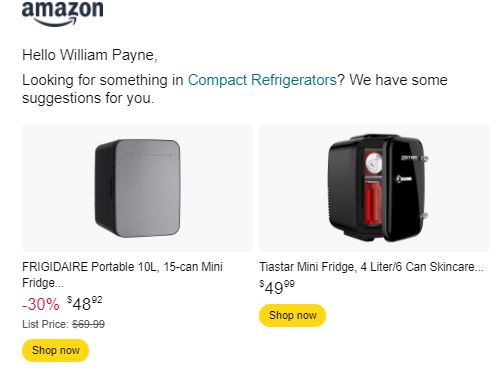Click the -30% discount badge

point(41,304)
